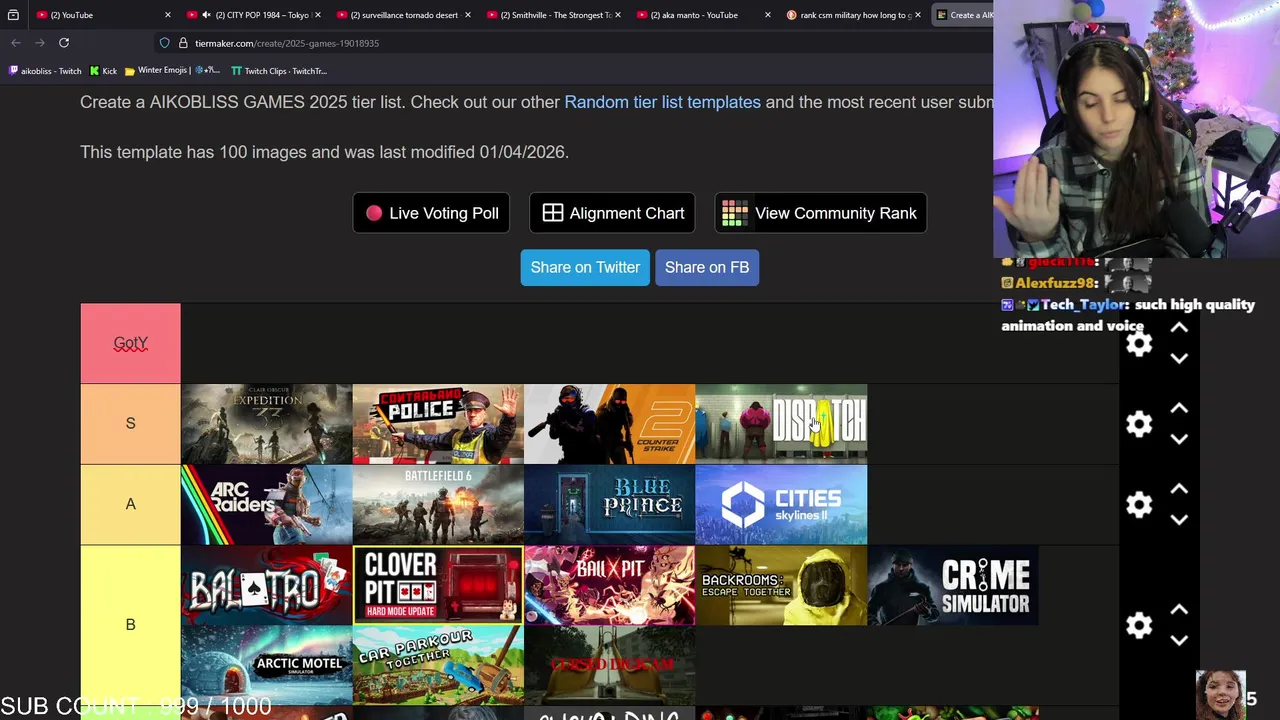
Task: Open browser tab list button at top-left
Action: click(13, 15)
